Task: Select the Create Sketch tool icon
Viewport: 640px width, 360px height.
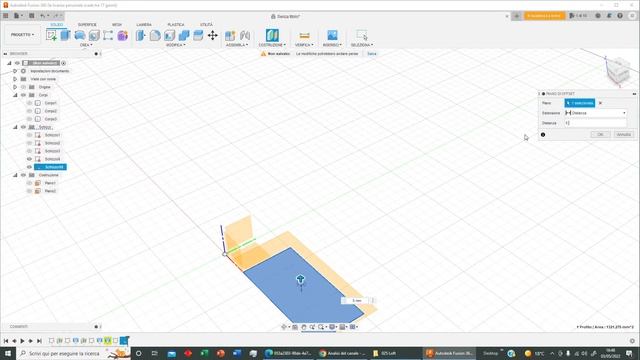Action: point(51,36)
